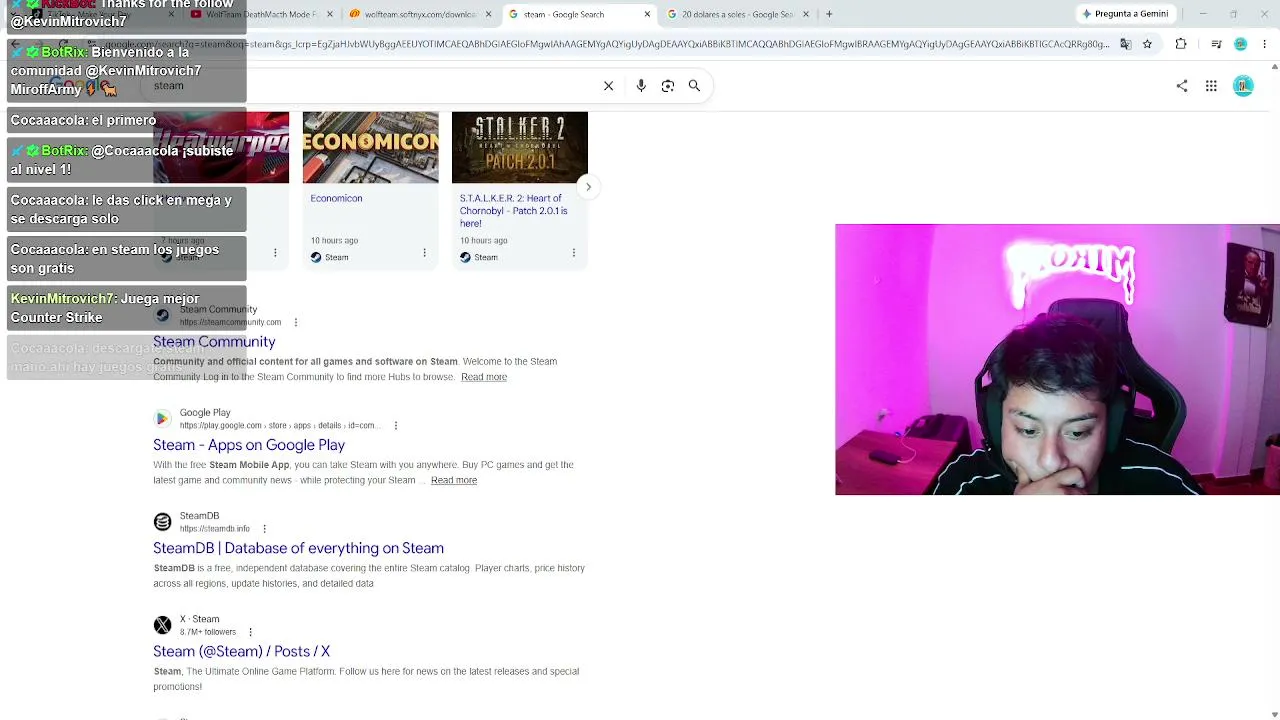Click 'Read more' under Steam Community snippet
The height and width of the screenshot is (720, 1280).
click(484, 377)
